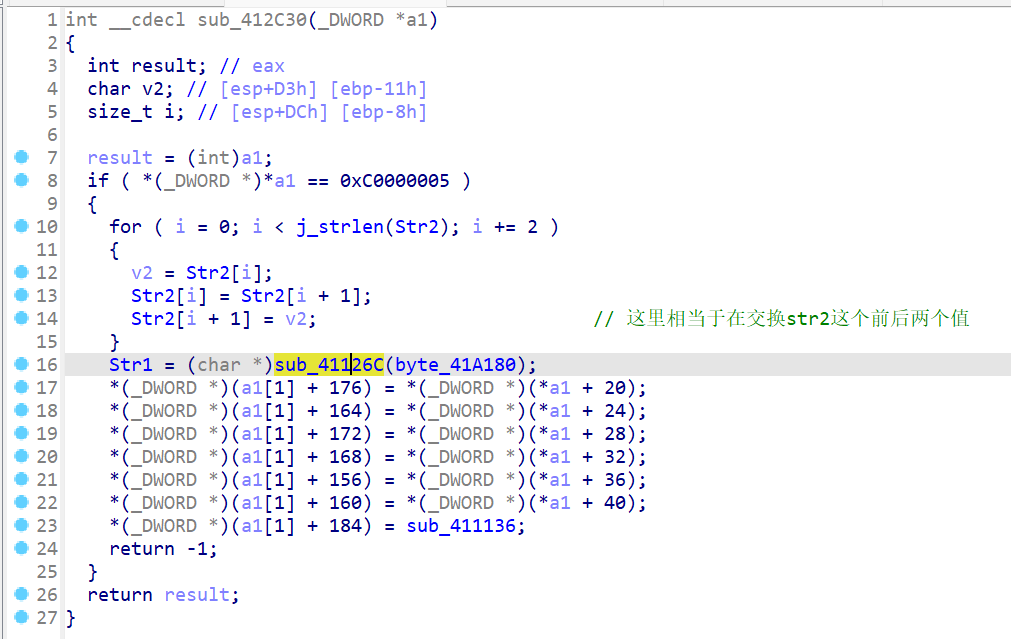Toggle breakpoint dot on line 23
Image resolution: width=1011 pixels, height=639 pixels.
point(21,525)
